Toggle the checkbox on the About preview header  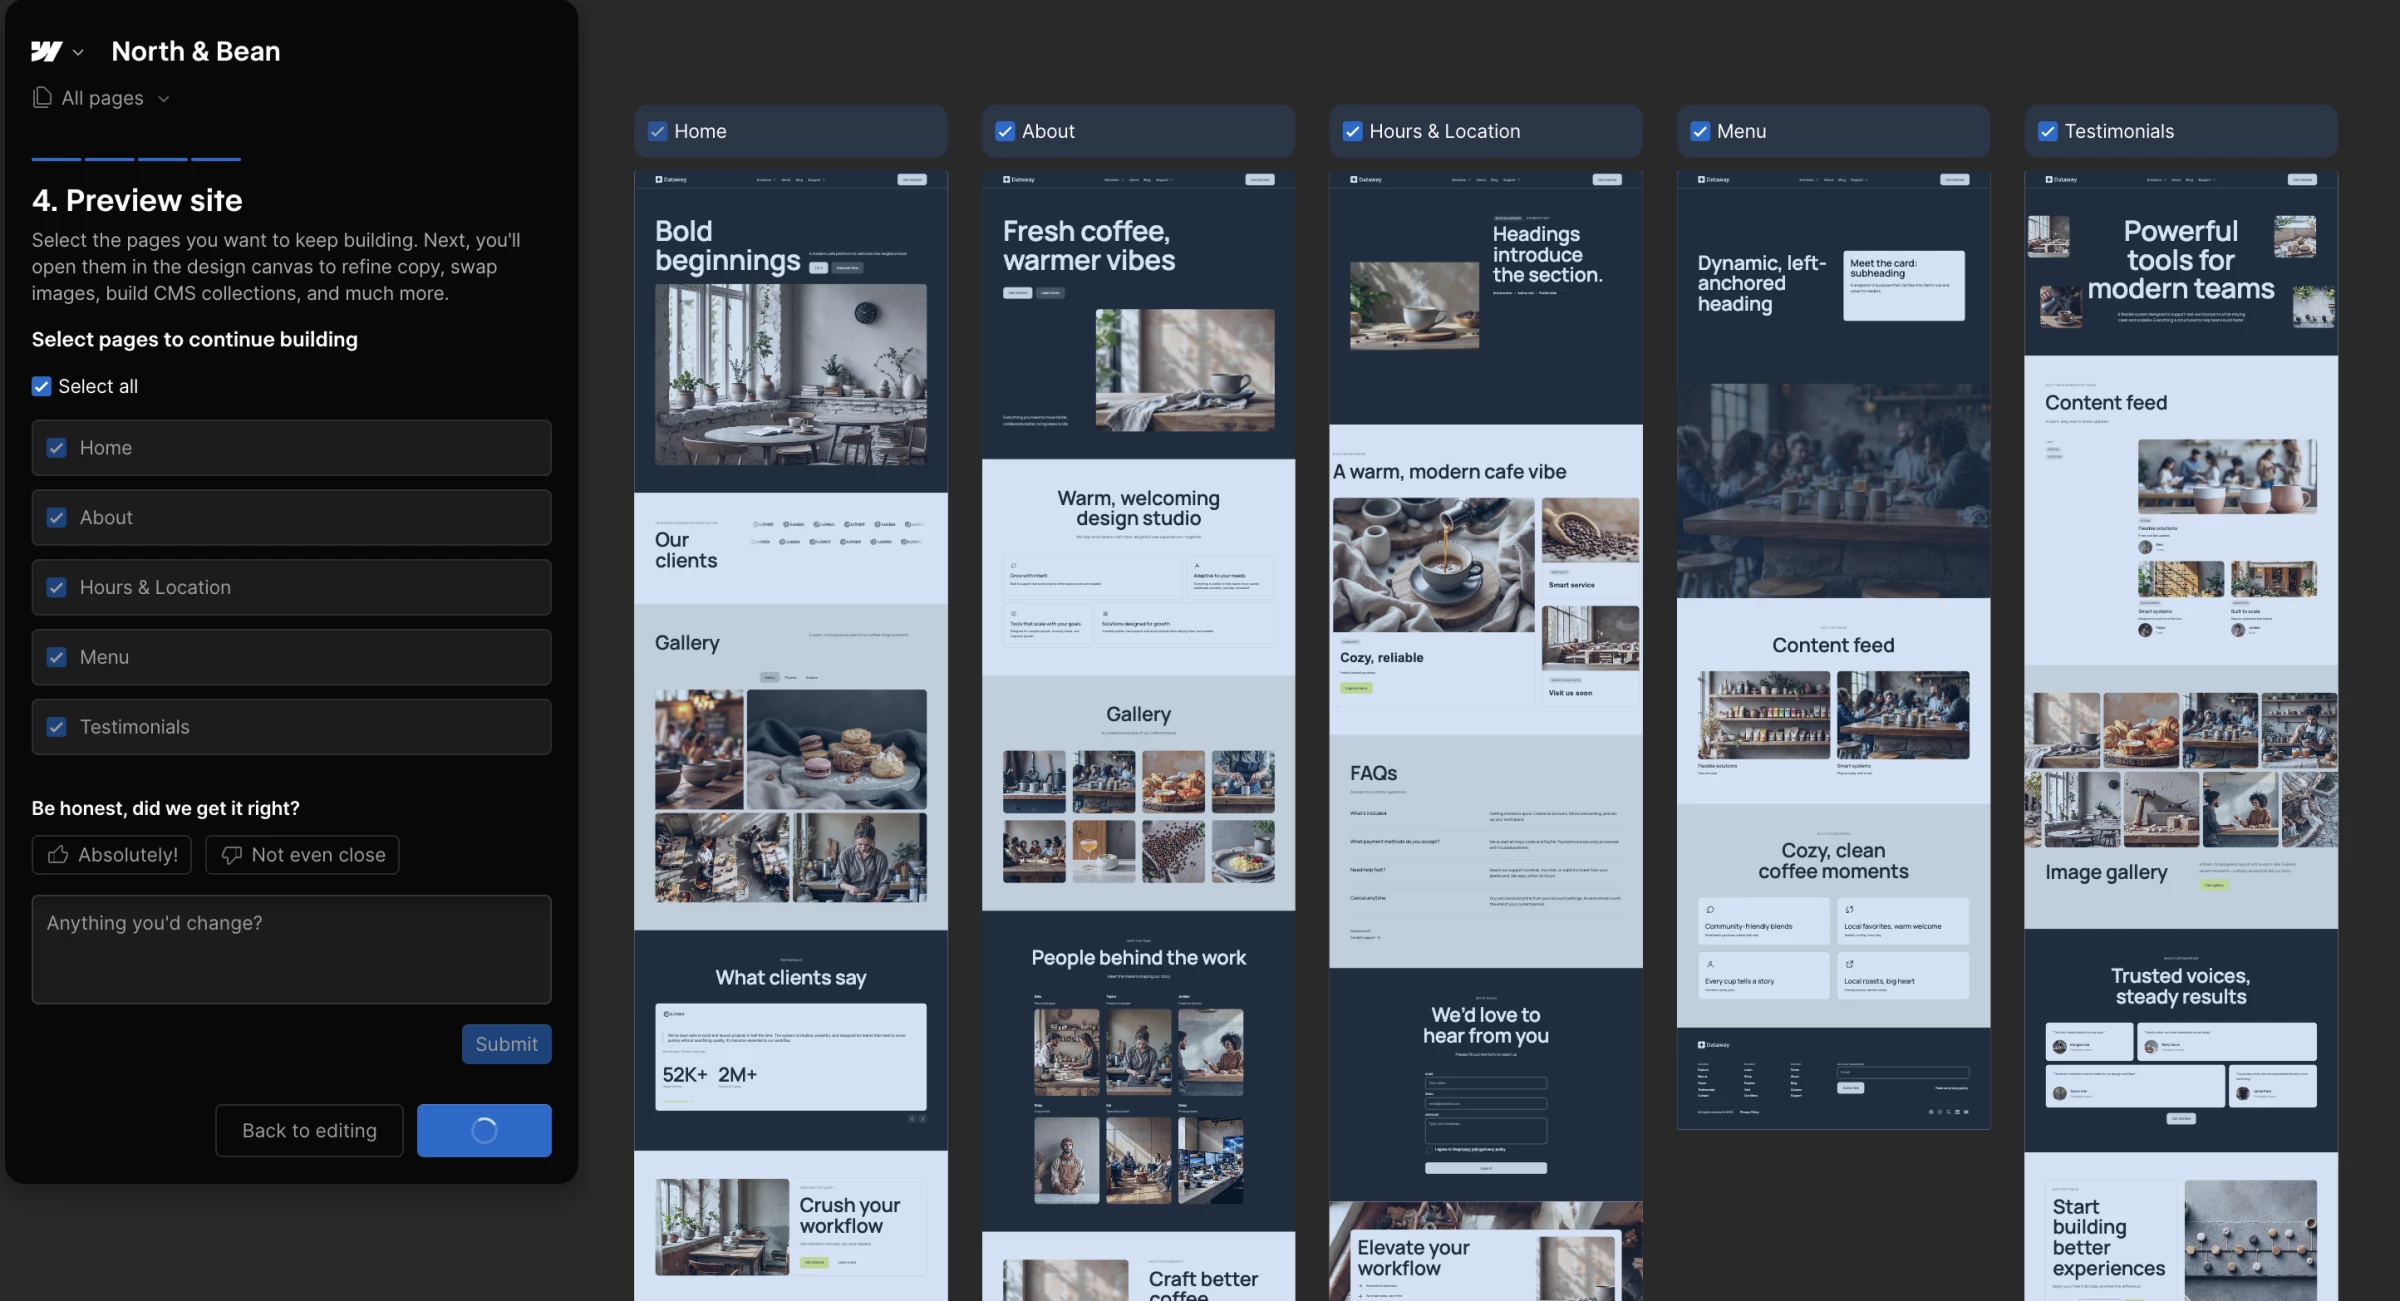point(1005,131)
